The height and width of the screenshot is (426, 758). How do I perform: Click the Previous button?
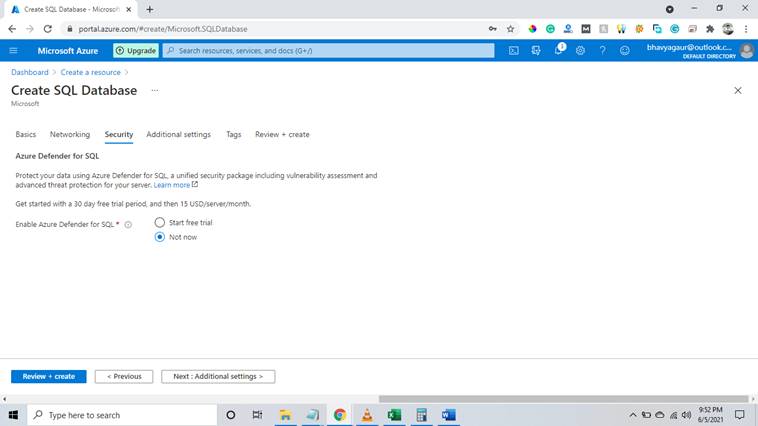click(124, 376)
